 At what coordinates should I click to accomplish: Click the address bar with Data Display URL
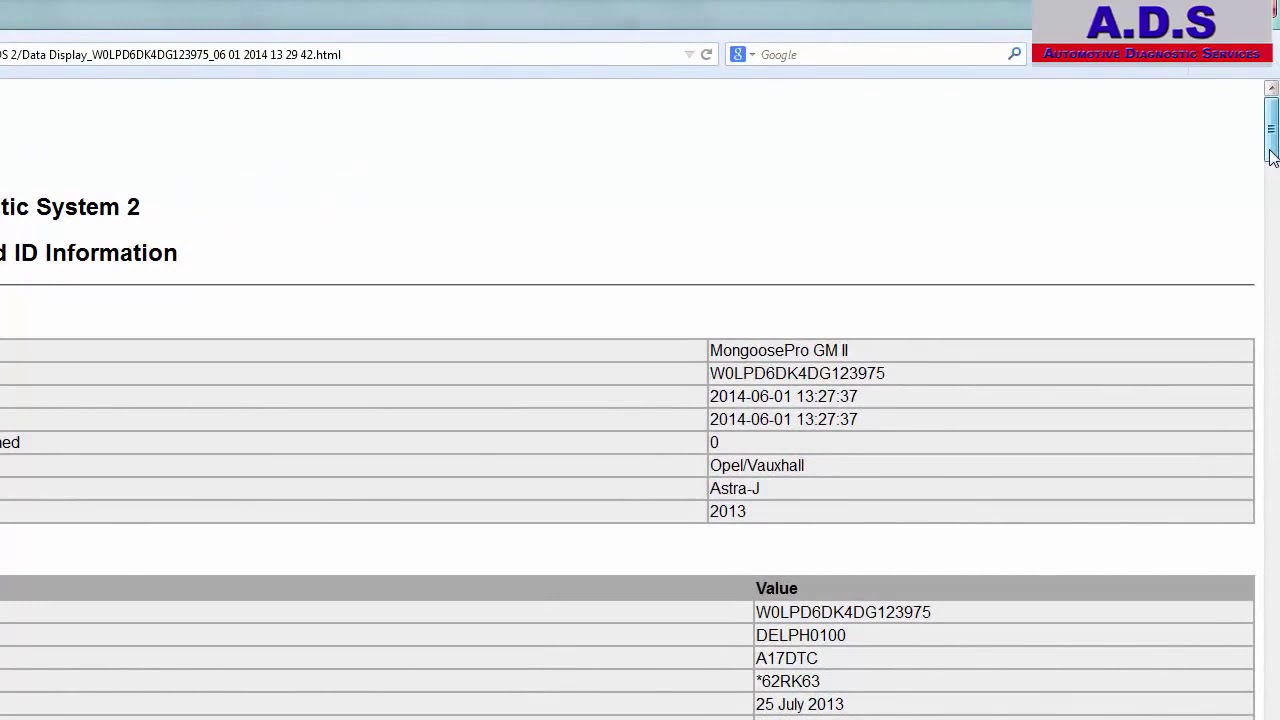(340, 55)
